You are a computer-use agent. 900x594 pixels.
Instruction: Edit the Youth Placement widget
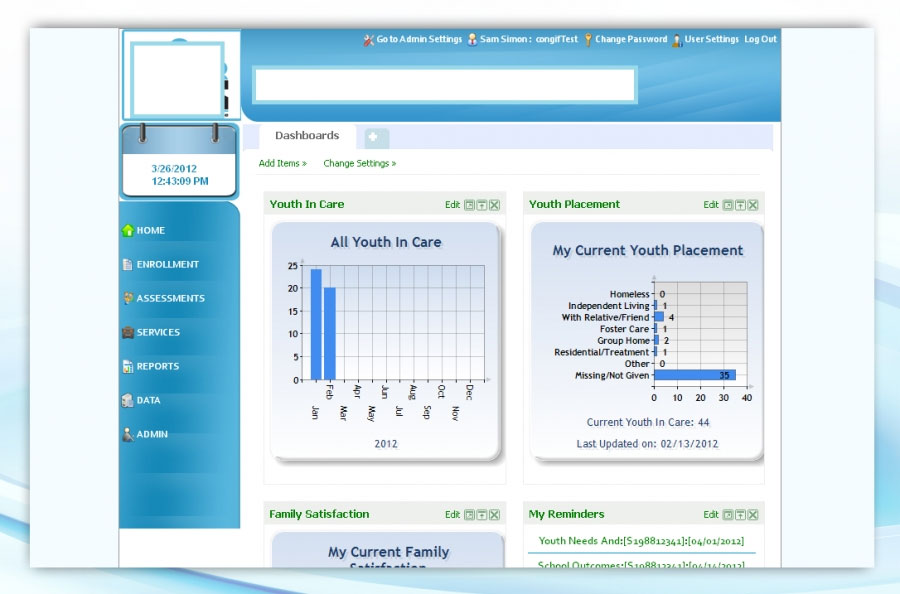tap(711, 205)
